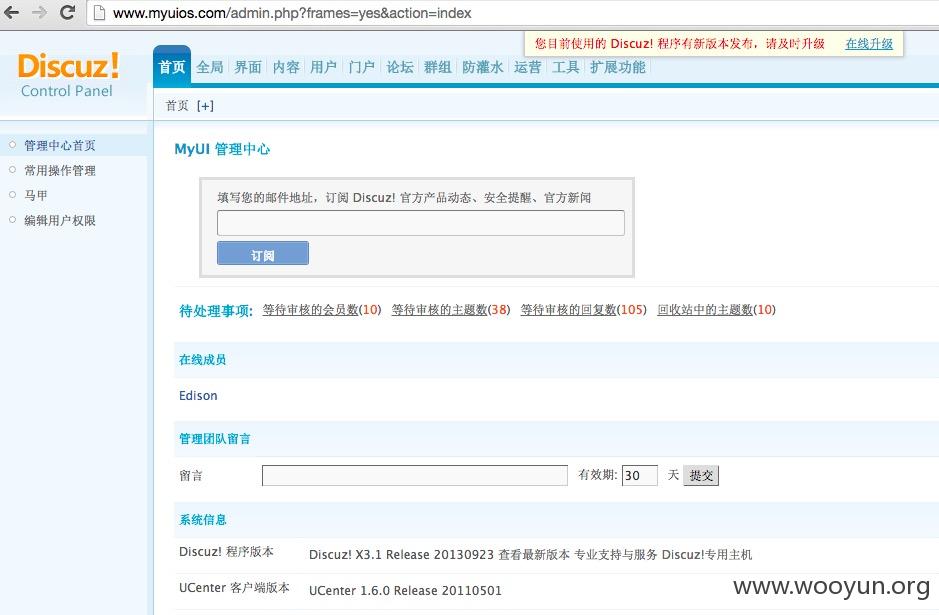Click the 留言 message input field
Screen dimensions: 939x615
(x=414, y=475)
